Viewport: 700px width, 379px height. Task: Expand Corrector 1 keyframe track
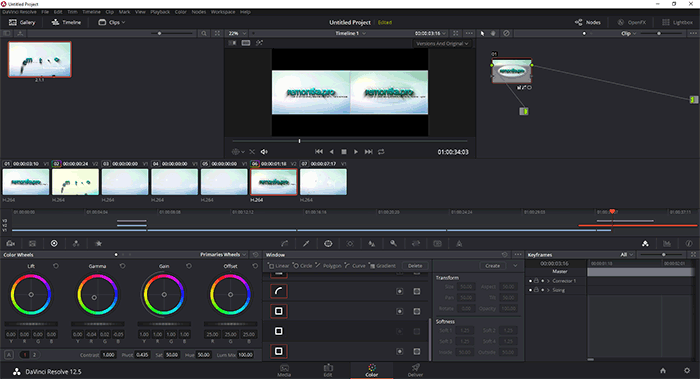pos(548,281)
